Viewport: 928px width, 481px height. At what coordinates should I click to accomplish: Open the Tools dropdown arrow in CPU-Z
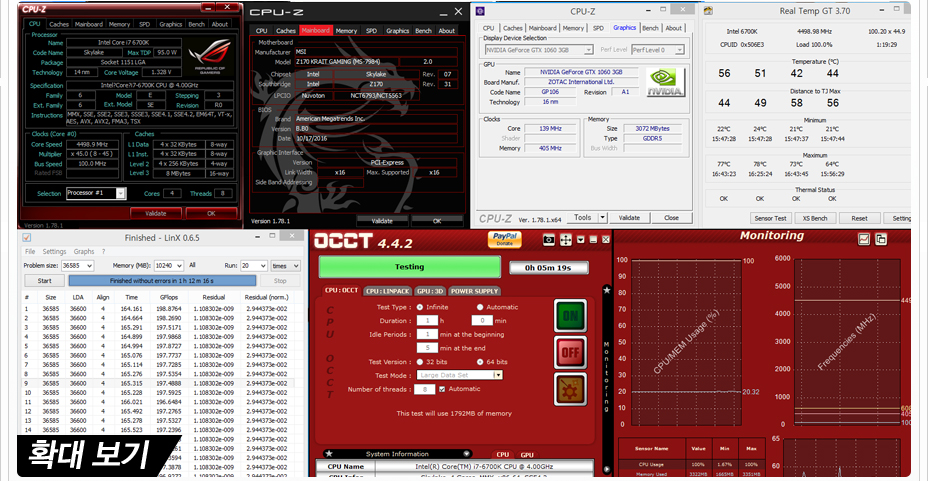pyautogui.click(x=602, y=218)
